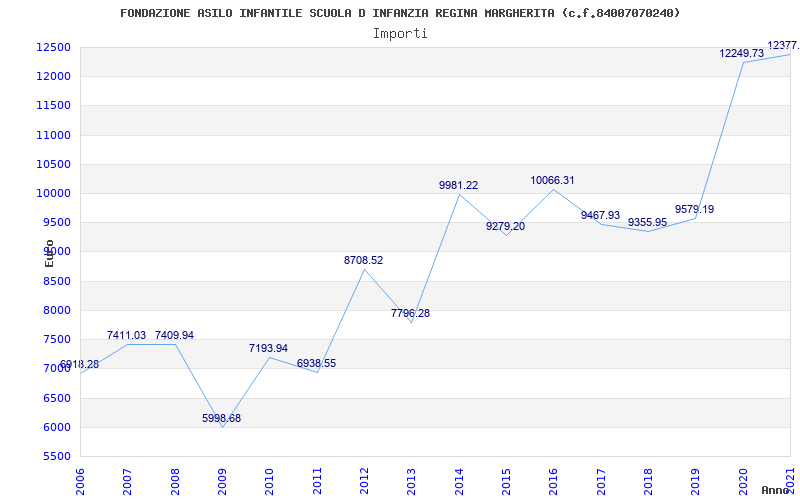Click the 10066.31 data label for 2016
This screenshot has height=500, width=800.
point(552,180)
